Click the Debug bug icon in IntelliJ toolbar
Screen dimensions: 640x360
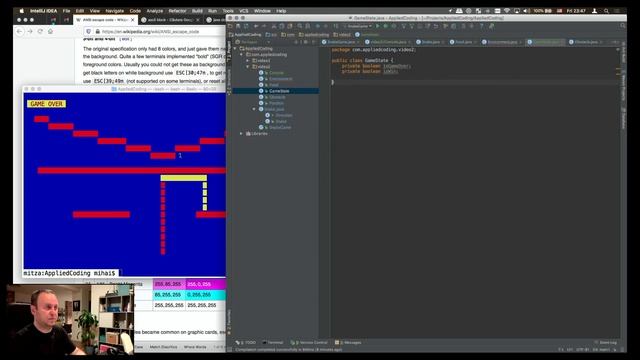[385, 26]
